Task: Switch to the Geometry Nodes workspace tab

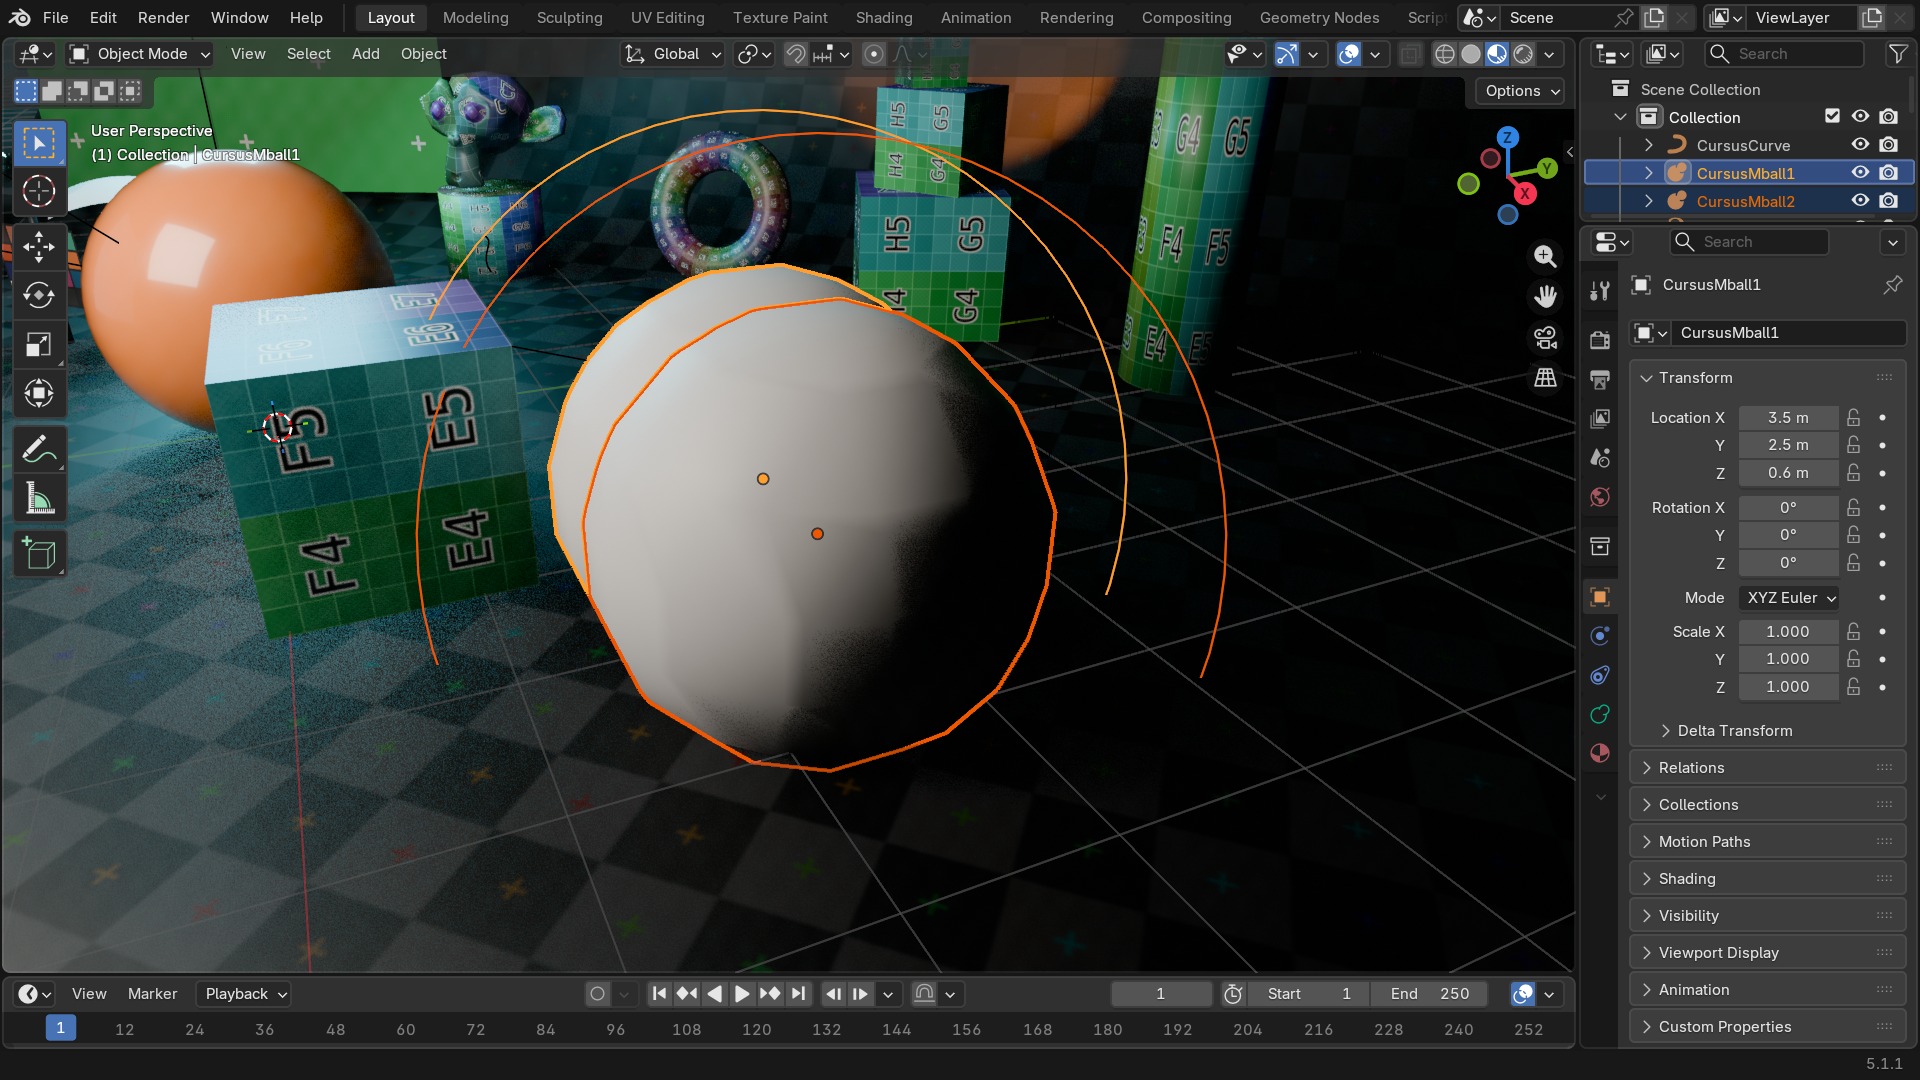Action: (x=1319, y=18)
